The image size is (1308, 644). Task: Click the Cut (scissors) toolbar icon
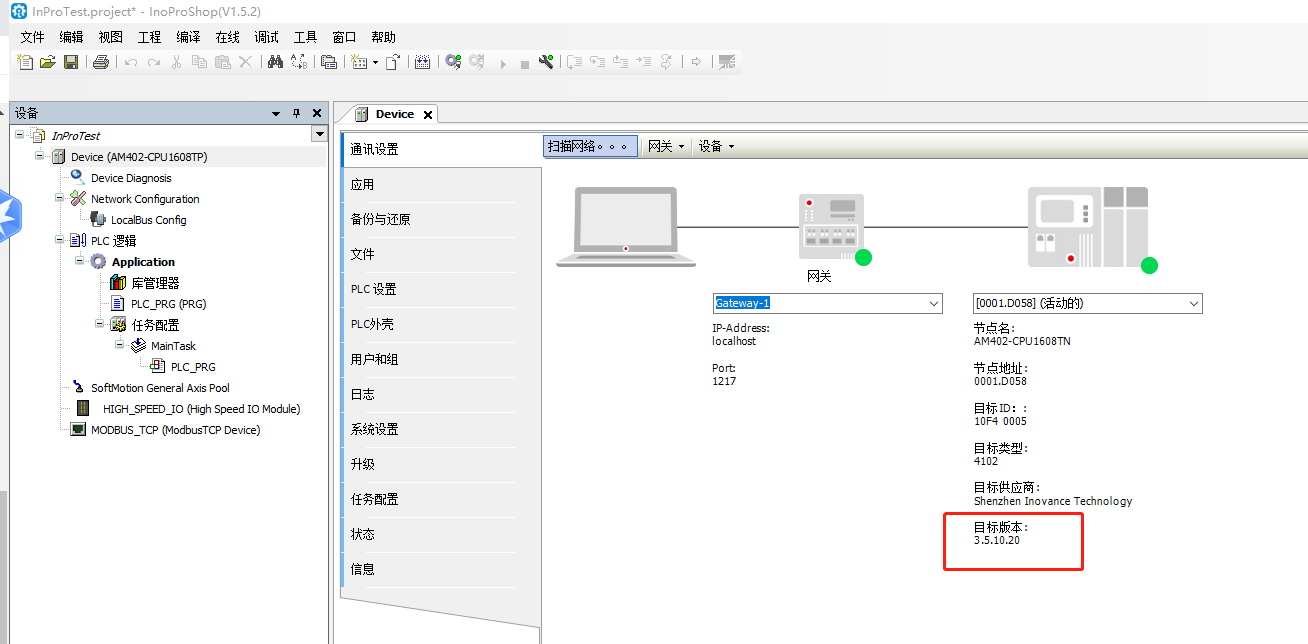(x=175, y=61)
